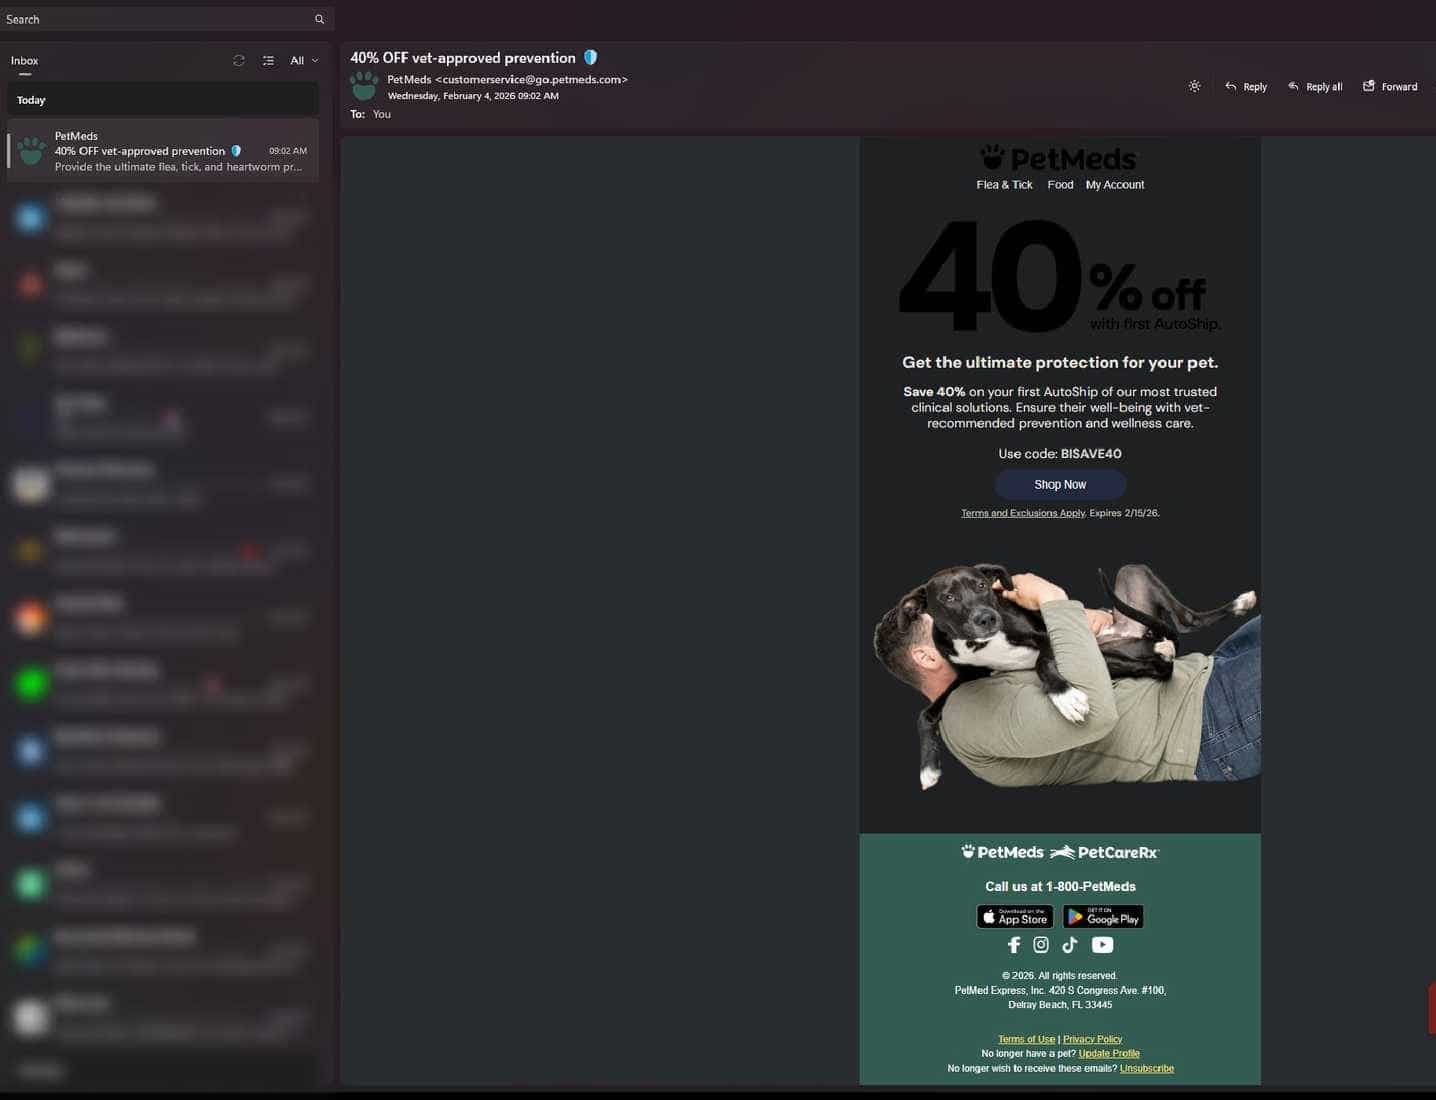
Task: Open the Terms of Use link
Action: [x=1026, y=1040]
